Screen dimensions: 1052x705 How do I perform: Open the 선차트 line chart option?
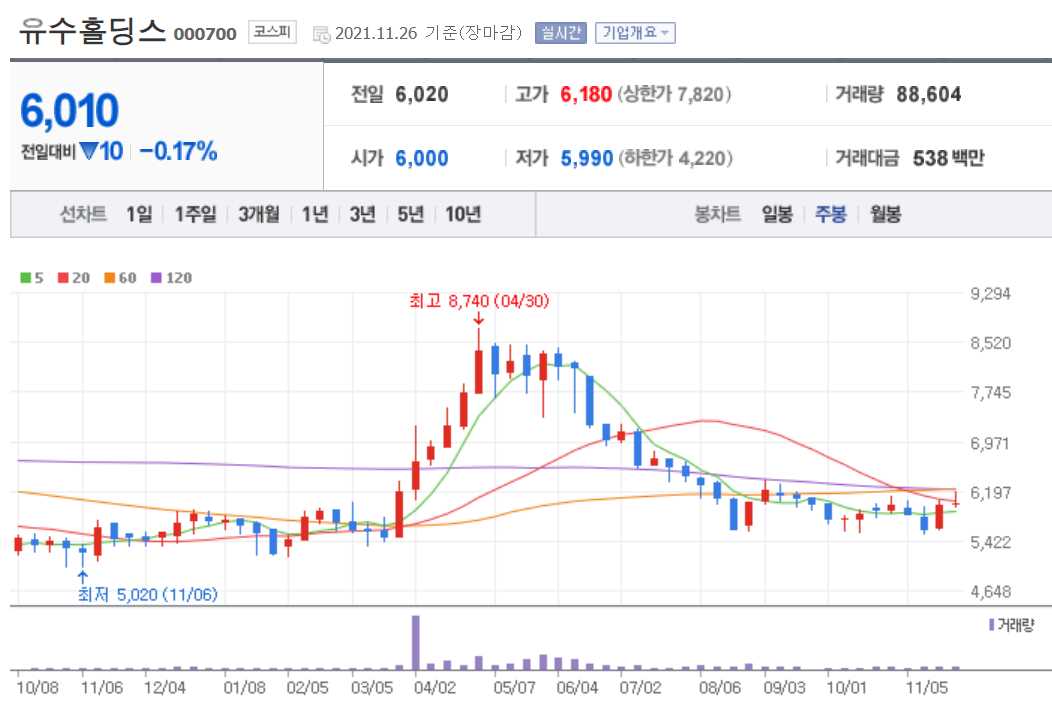tap(84, 213)
